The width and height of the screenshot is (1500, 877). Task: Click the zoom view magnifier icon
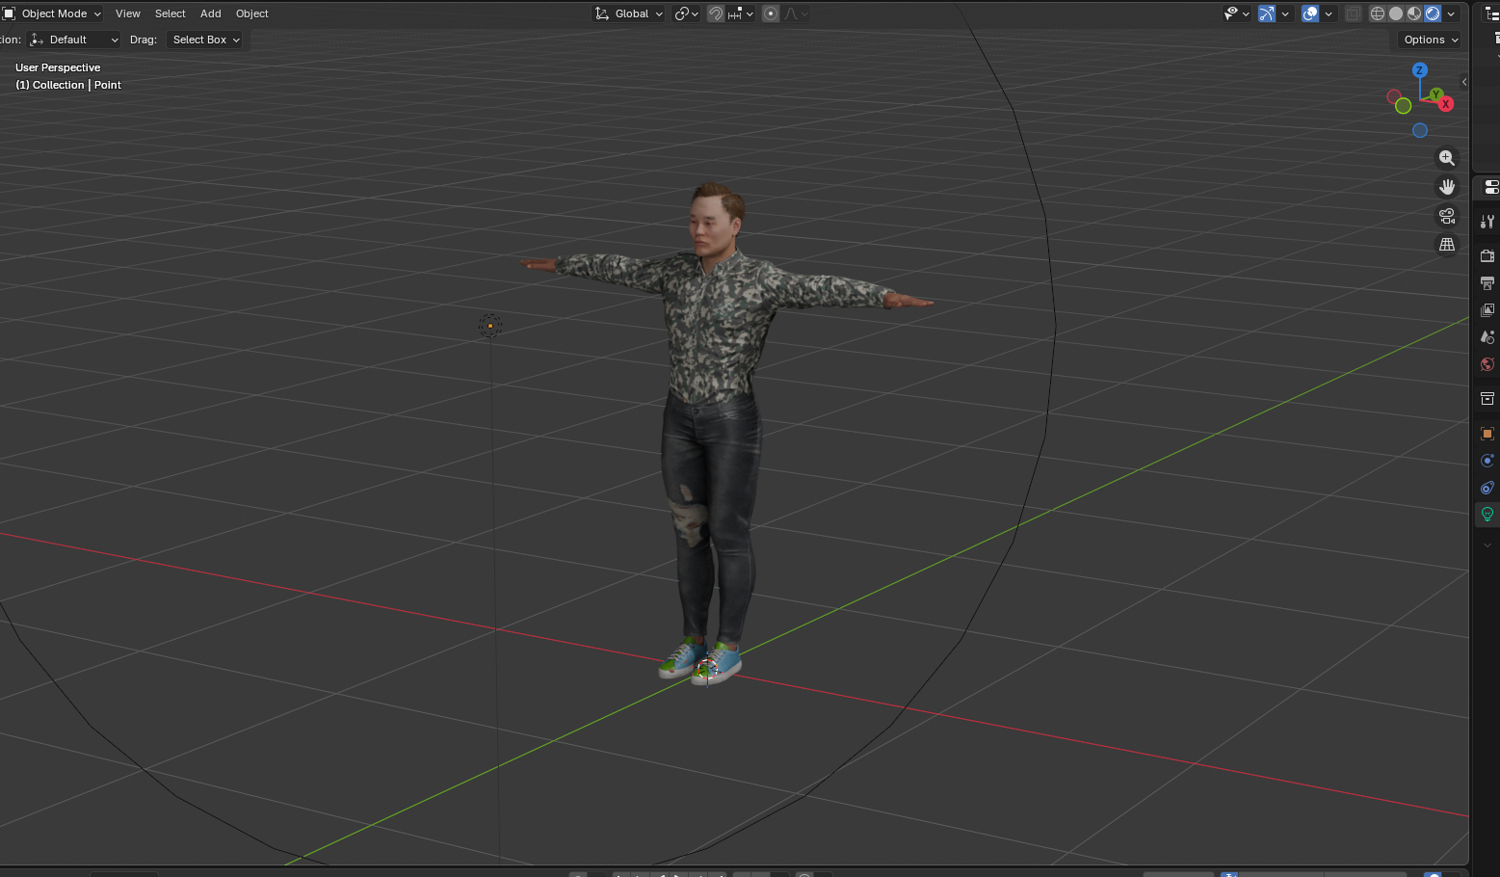(x=1447, y=158)
